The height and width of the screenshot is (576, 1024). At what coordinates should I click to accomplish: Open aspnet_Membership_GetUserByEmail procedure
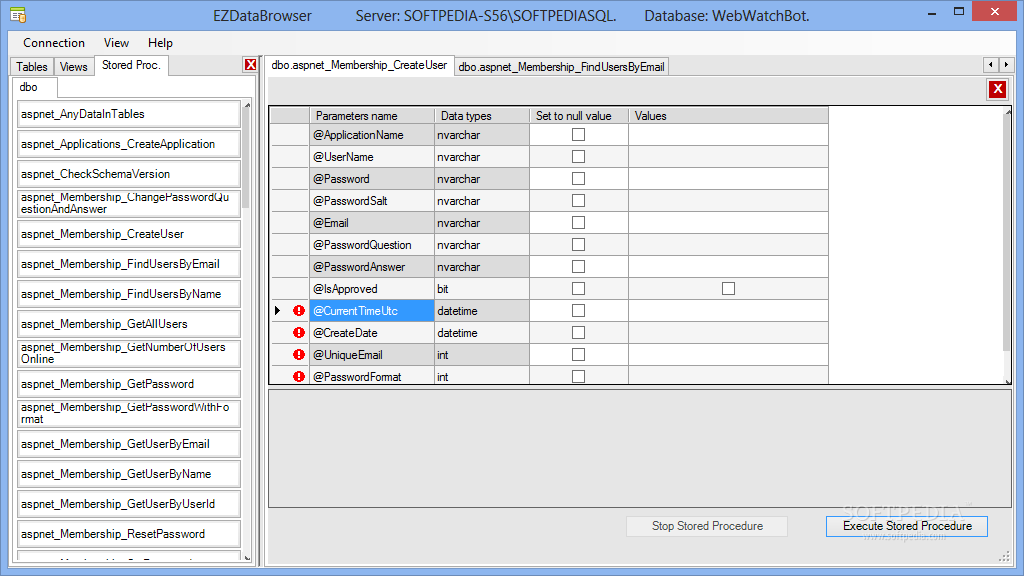tap(129, 445)
